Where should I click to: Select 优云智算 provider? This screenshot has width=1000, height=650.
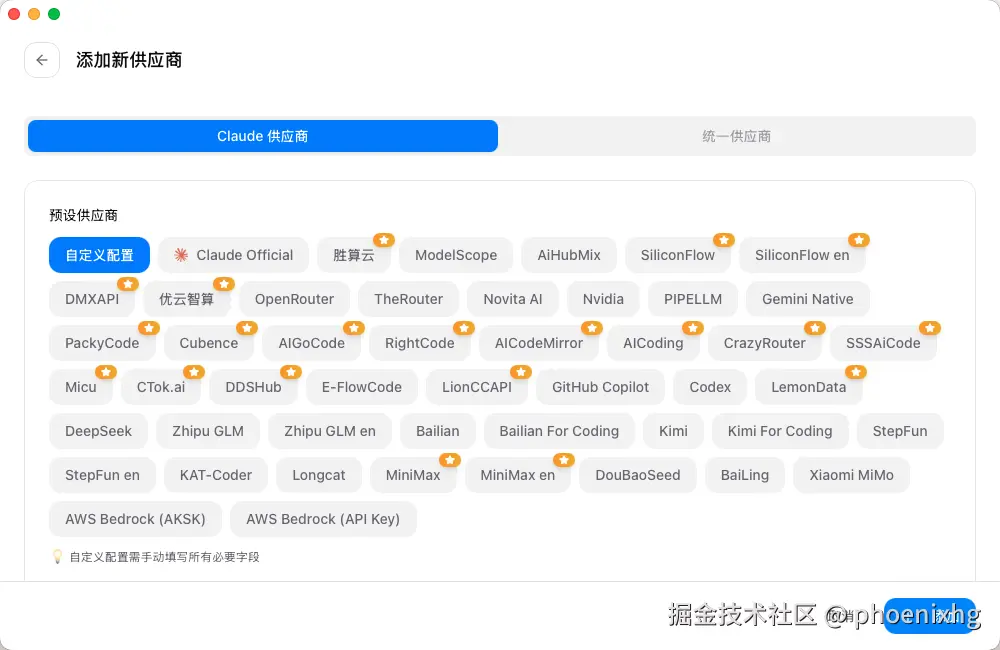point(187,299)
